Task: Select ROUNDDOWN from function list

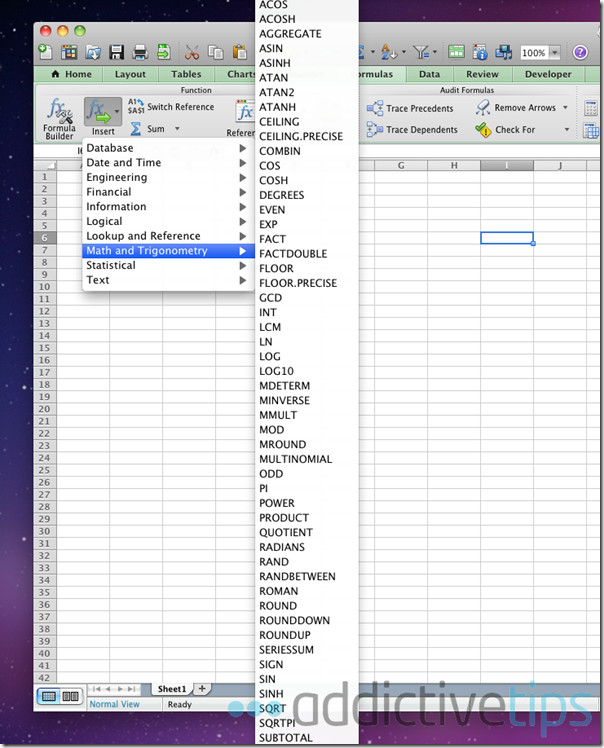Action: pos(307,621)
